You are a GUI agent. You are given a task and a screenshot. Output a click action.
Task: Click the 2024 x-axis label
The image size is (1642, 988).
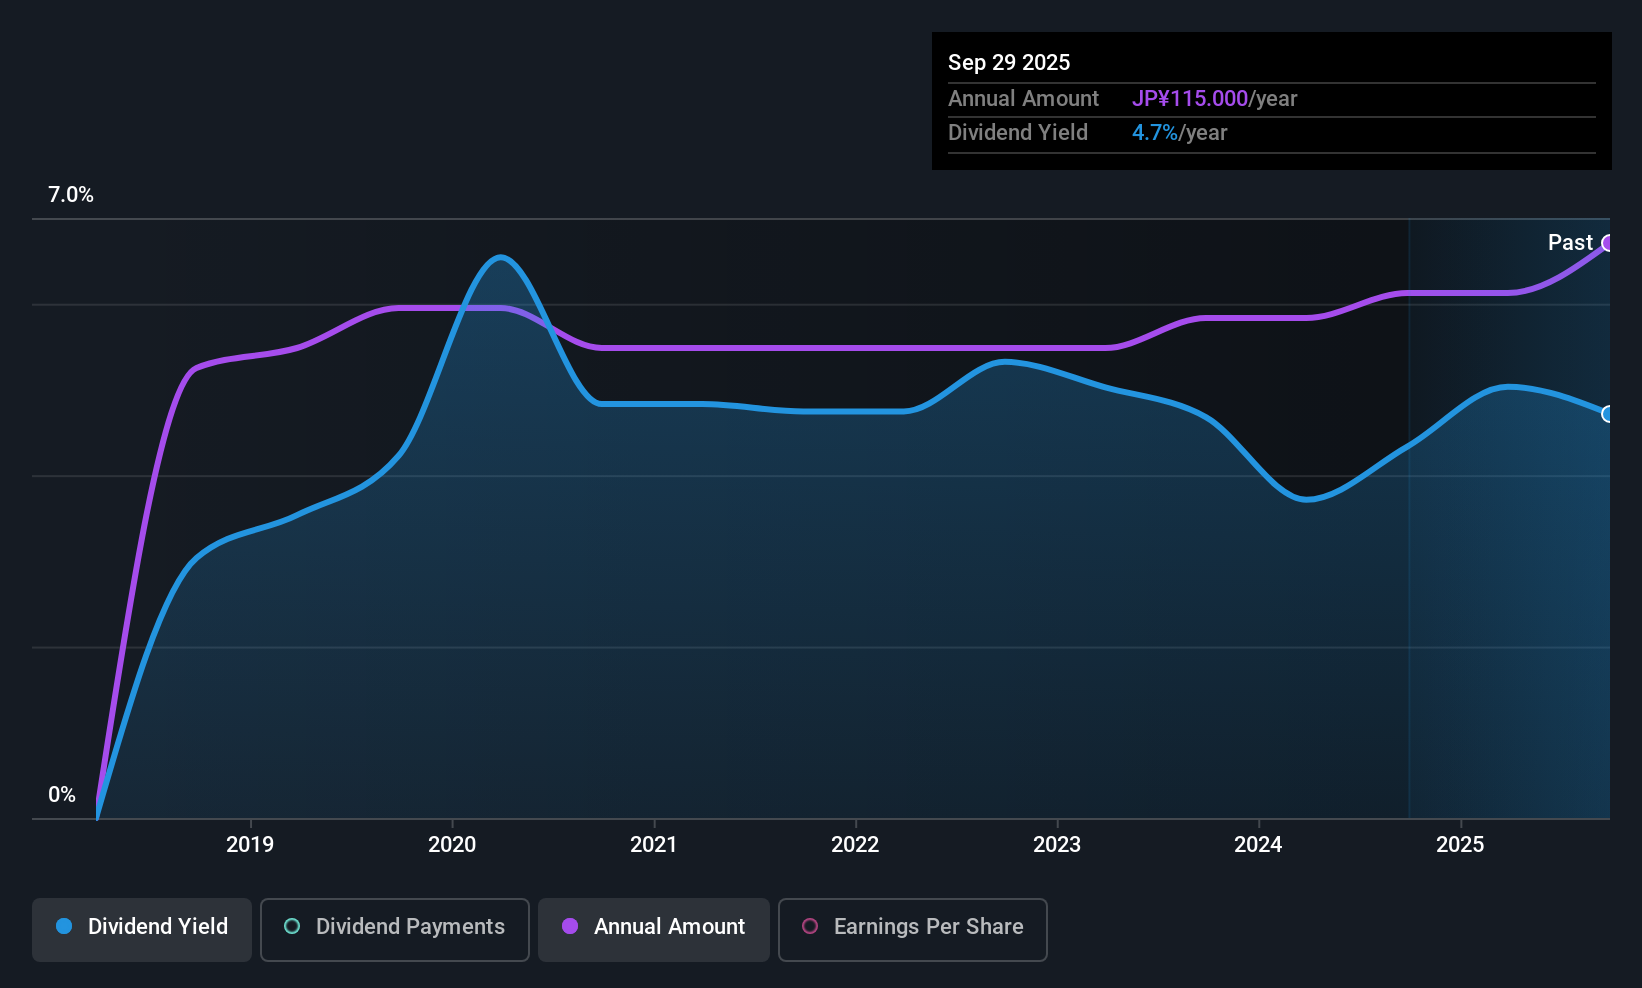(x=1258, y=844)
